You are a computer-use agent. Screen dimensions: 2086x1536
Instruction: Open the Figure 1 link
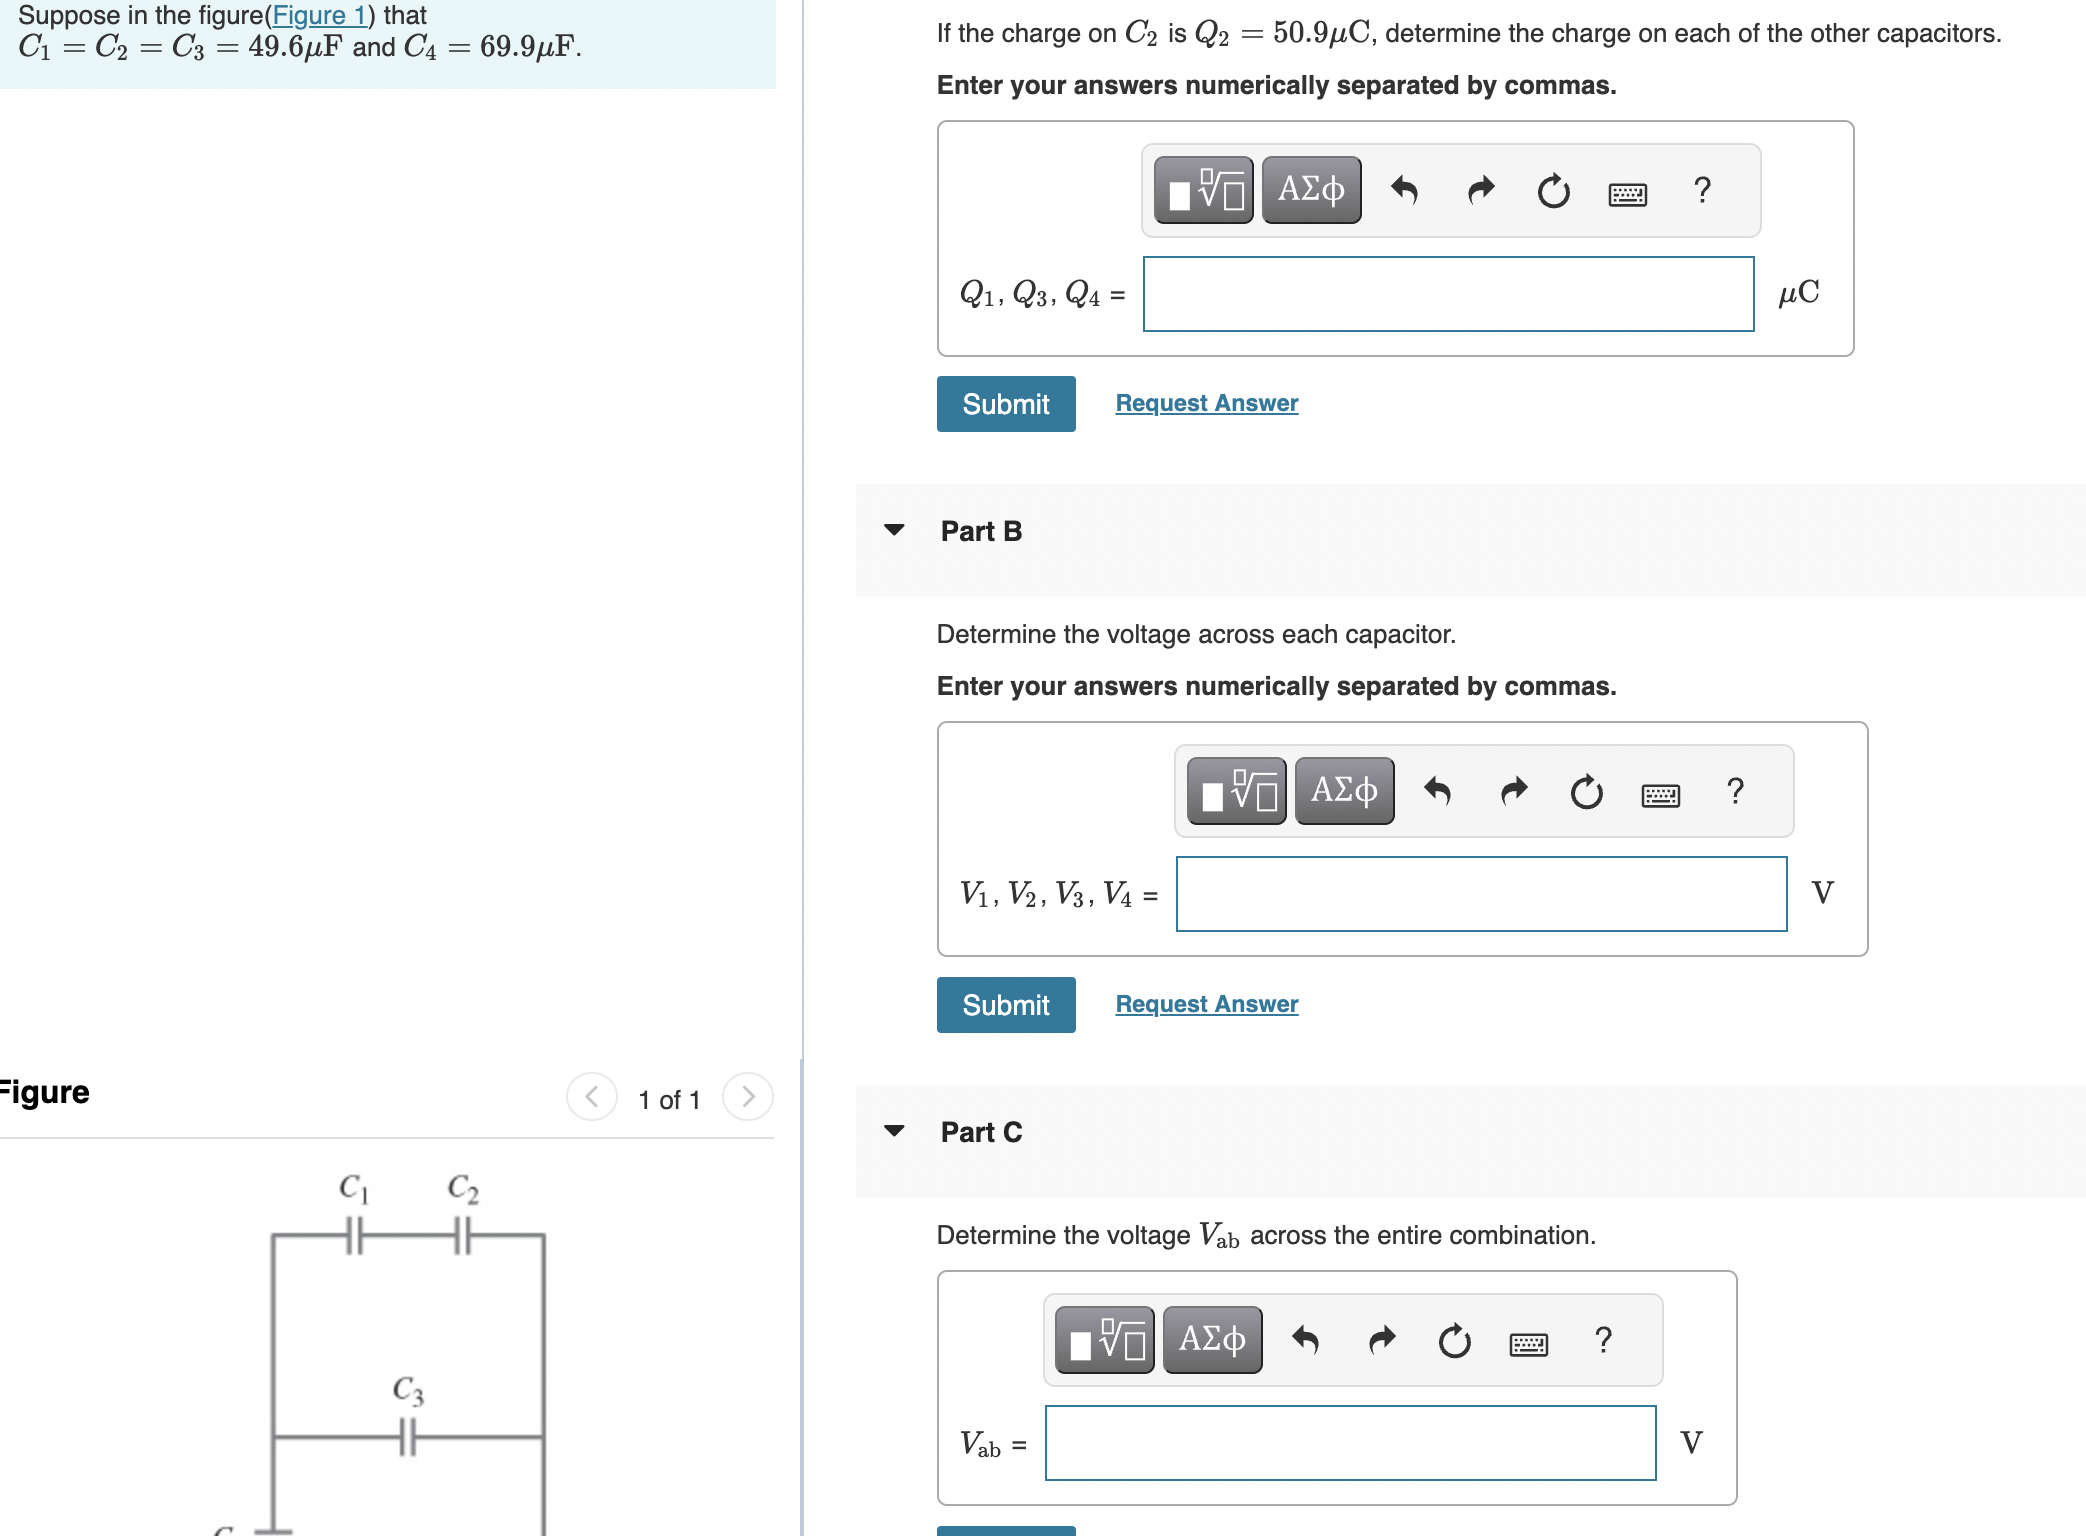click(319, 15)
